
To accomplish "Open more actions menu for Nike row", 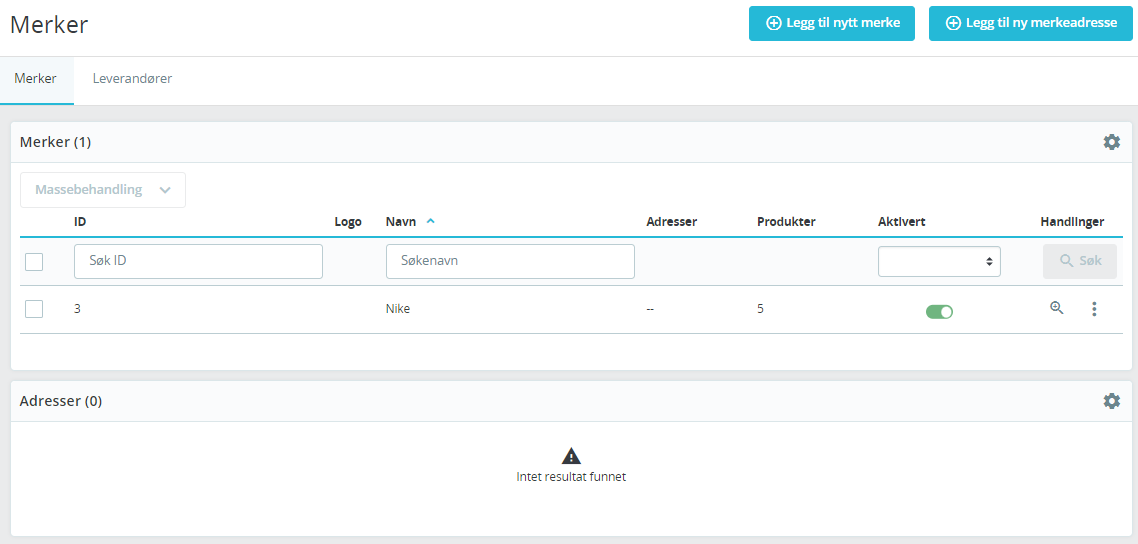I will coord(1094,309).
